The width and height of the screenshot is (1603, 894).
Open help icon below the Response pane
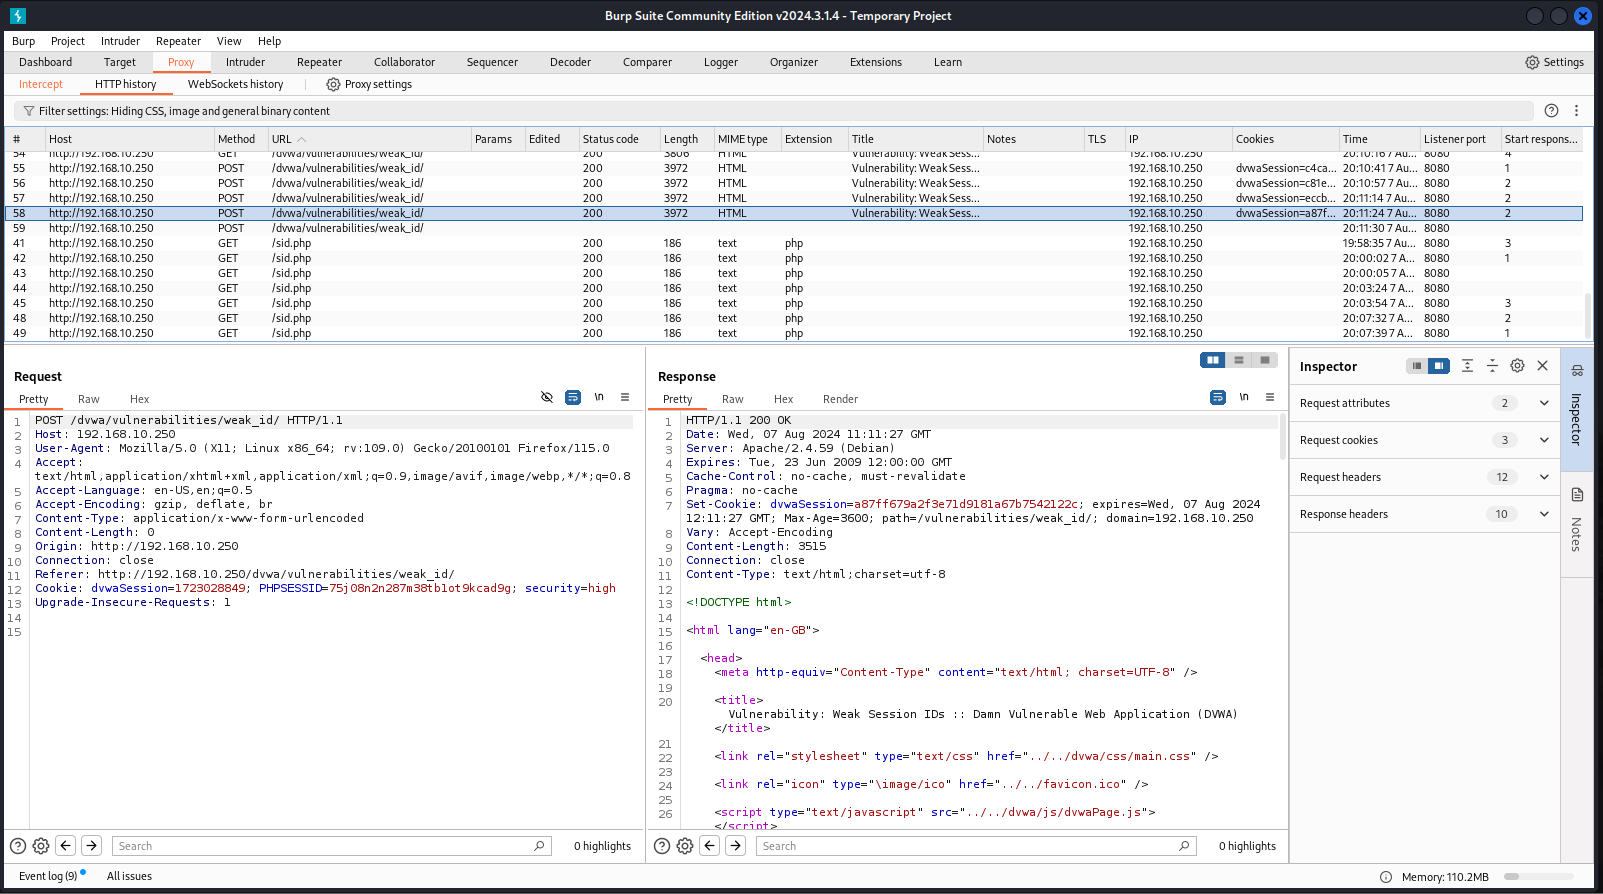pyautogui.click(x=662, y=846)
